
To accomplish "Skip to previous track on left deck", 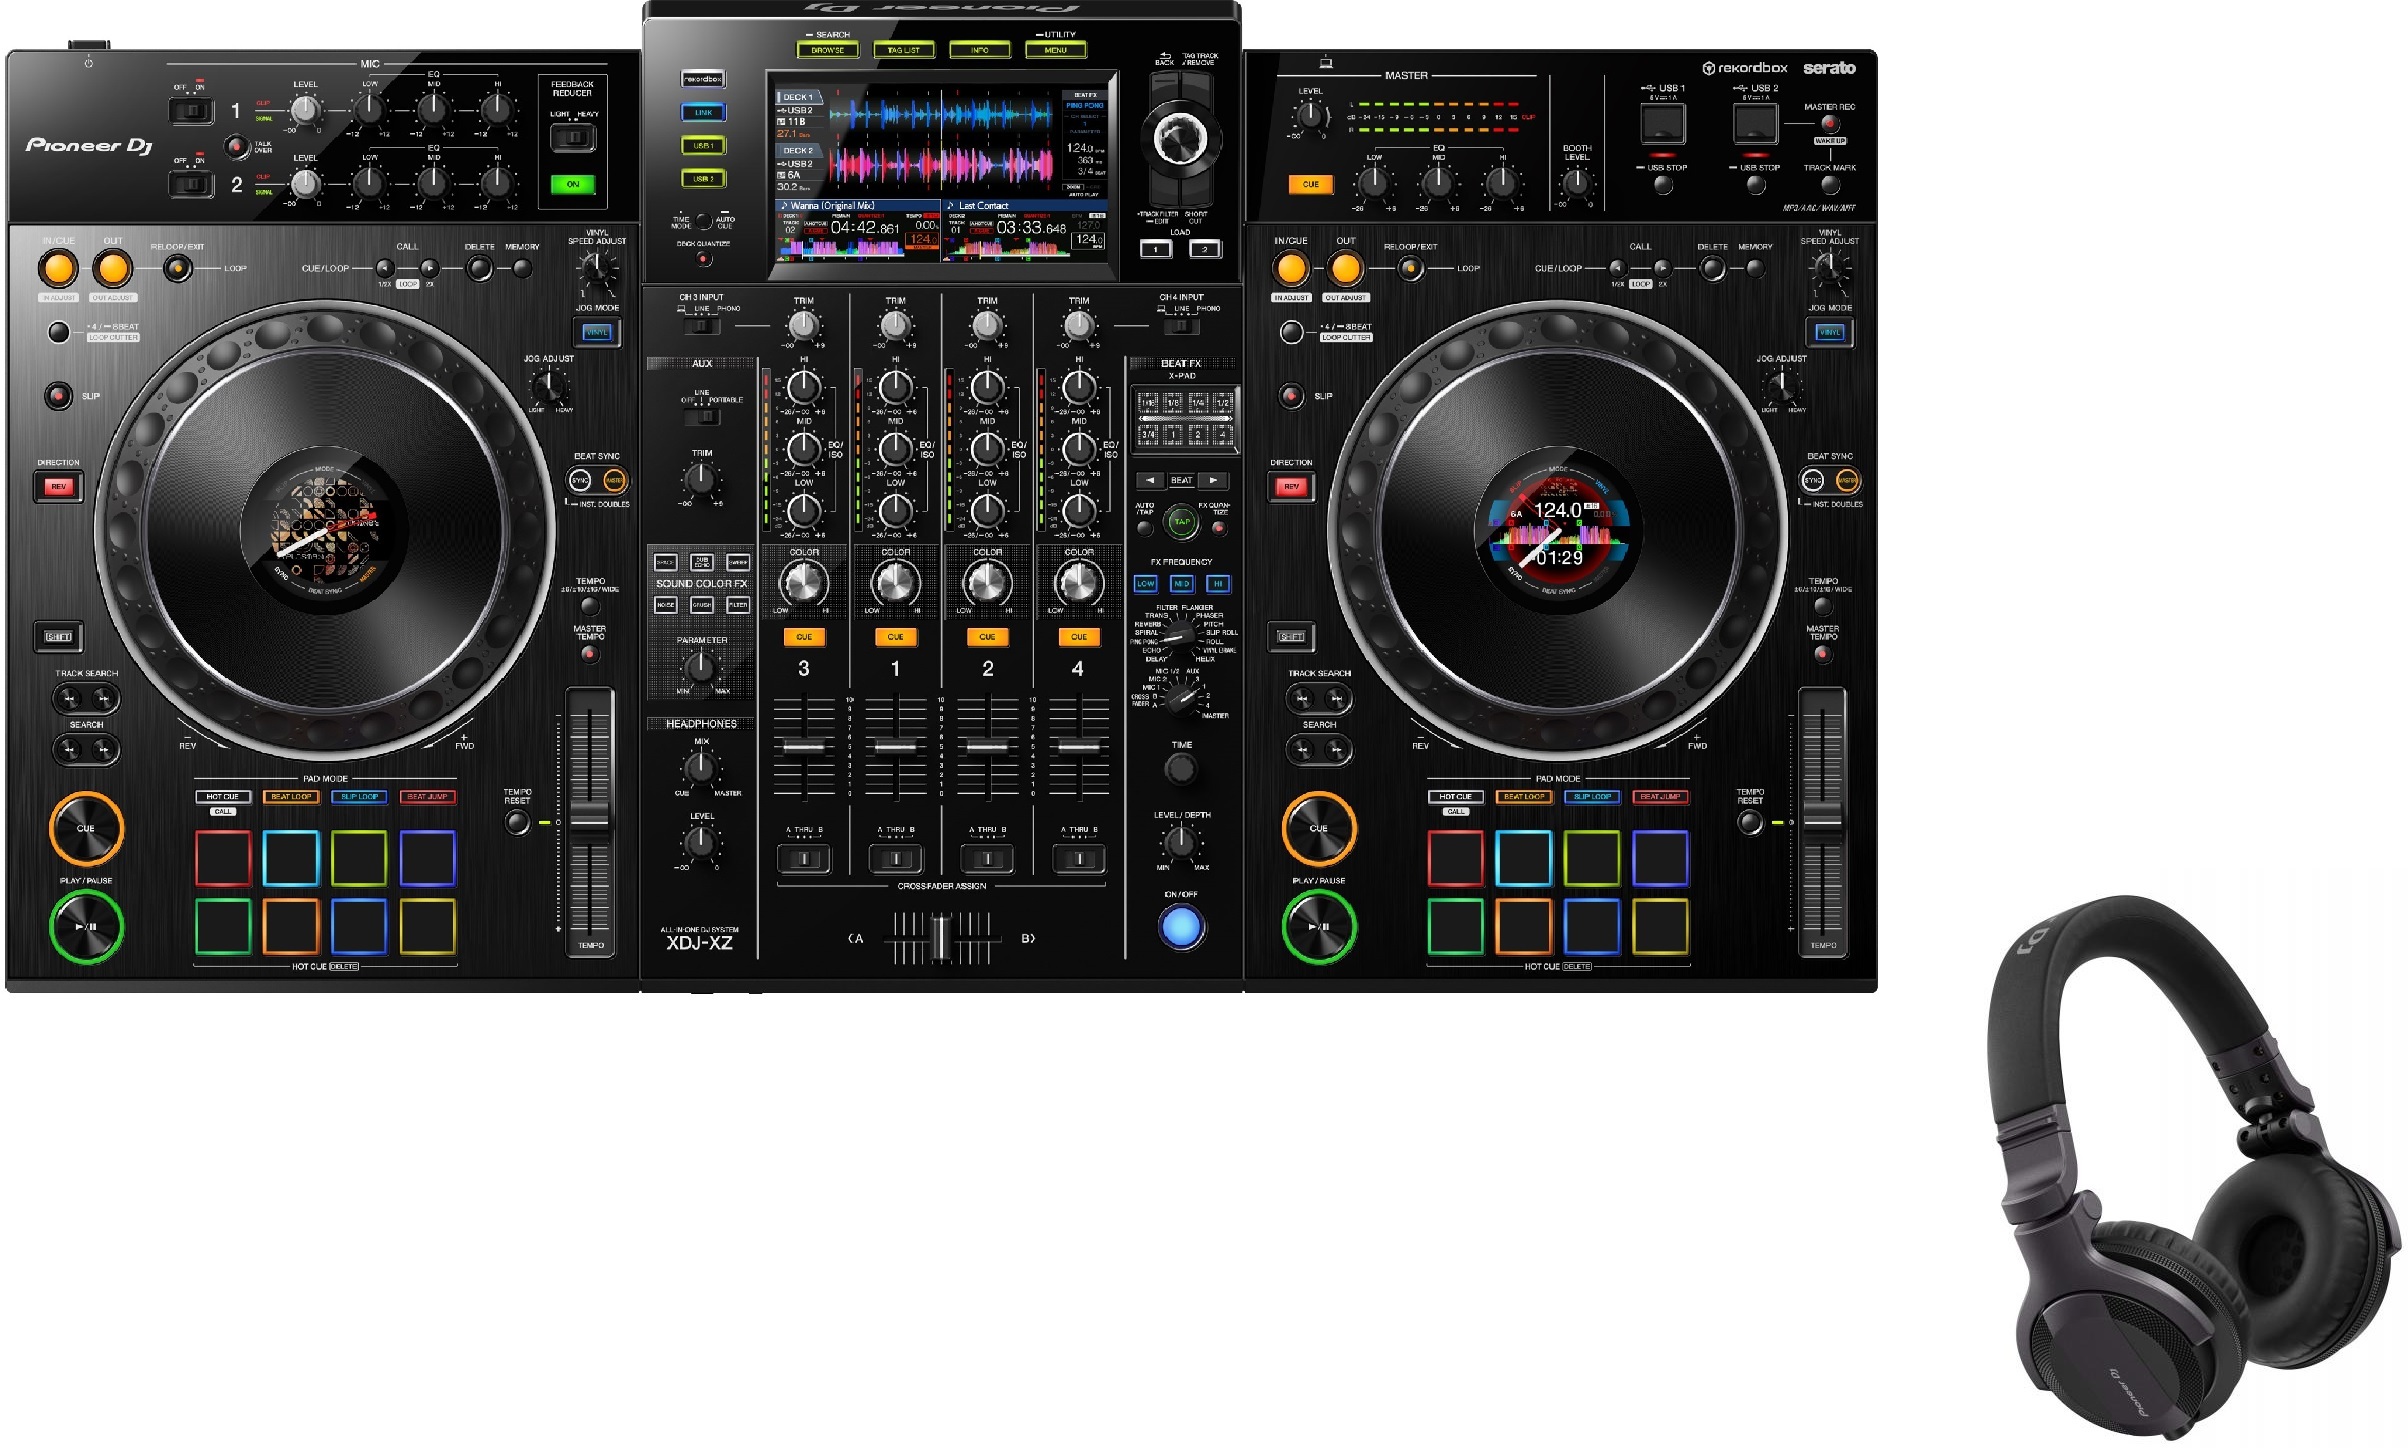I will tap(69, 698).
